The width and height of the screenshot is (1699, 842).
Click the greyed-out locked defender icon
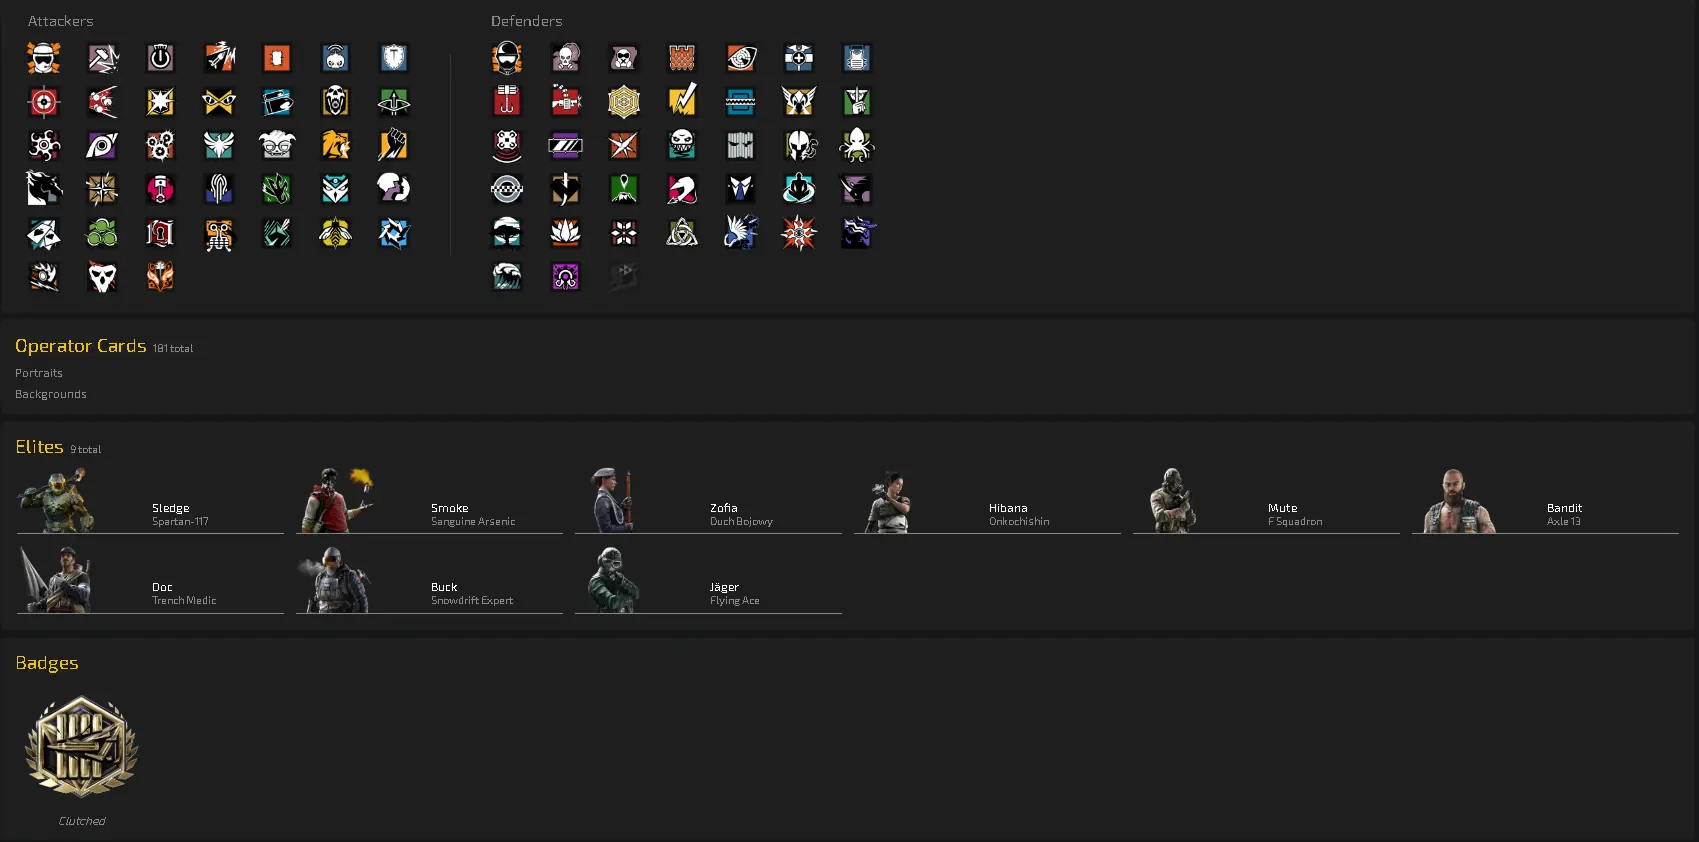(x=624, y=277)
